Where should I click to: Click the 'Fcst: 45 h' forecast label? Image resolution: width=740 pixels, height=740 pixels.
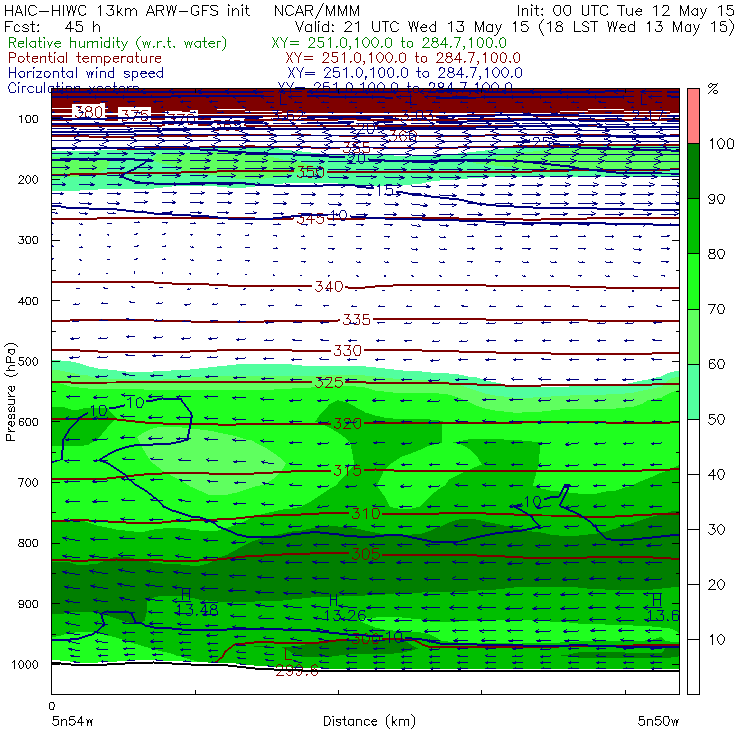click(x=52, y=26)
